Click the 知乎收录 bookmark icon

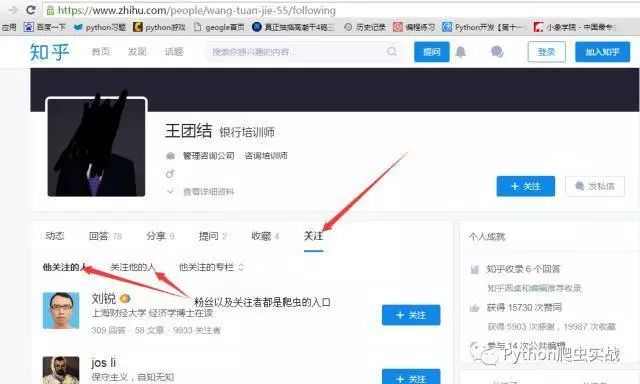(x=474, y=269)
